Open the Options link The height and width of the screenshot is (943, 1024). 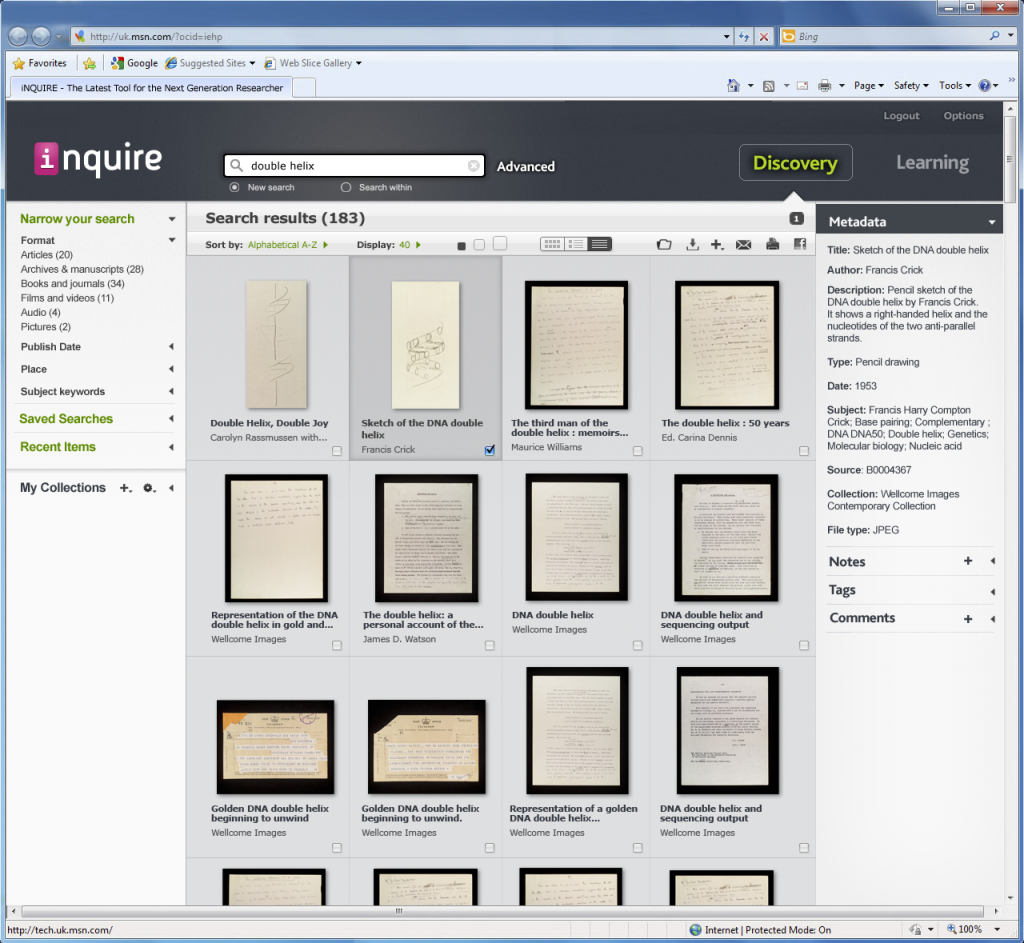963,116
